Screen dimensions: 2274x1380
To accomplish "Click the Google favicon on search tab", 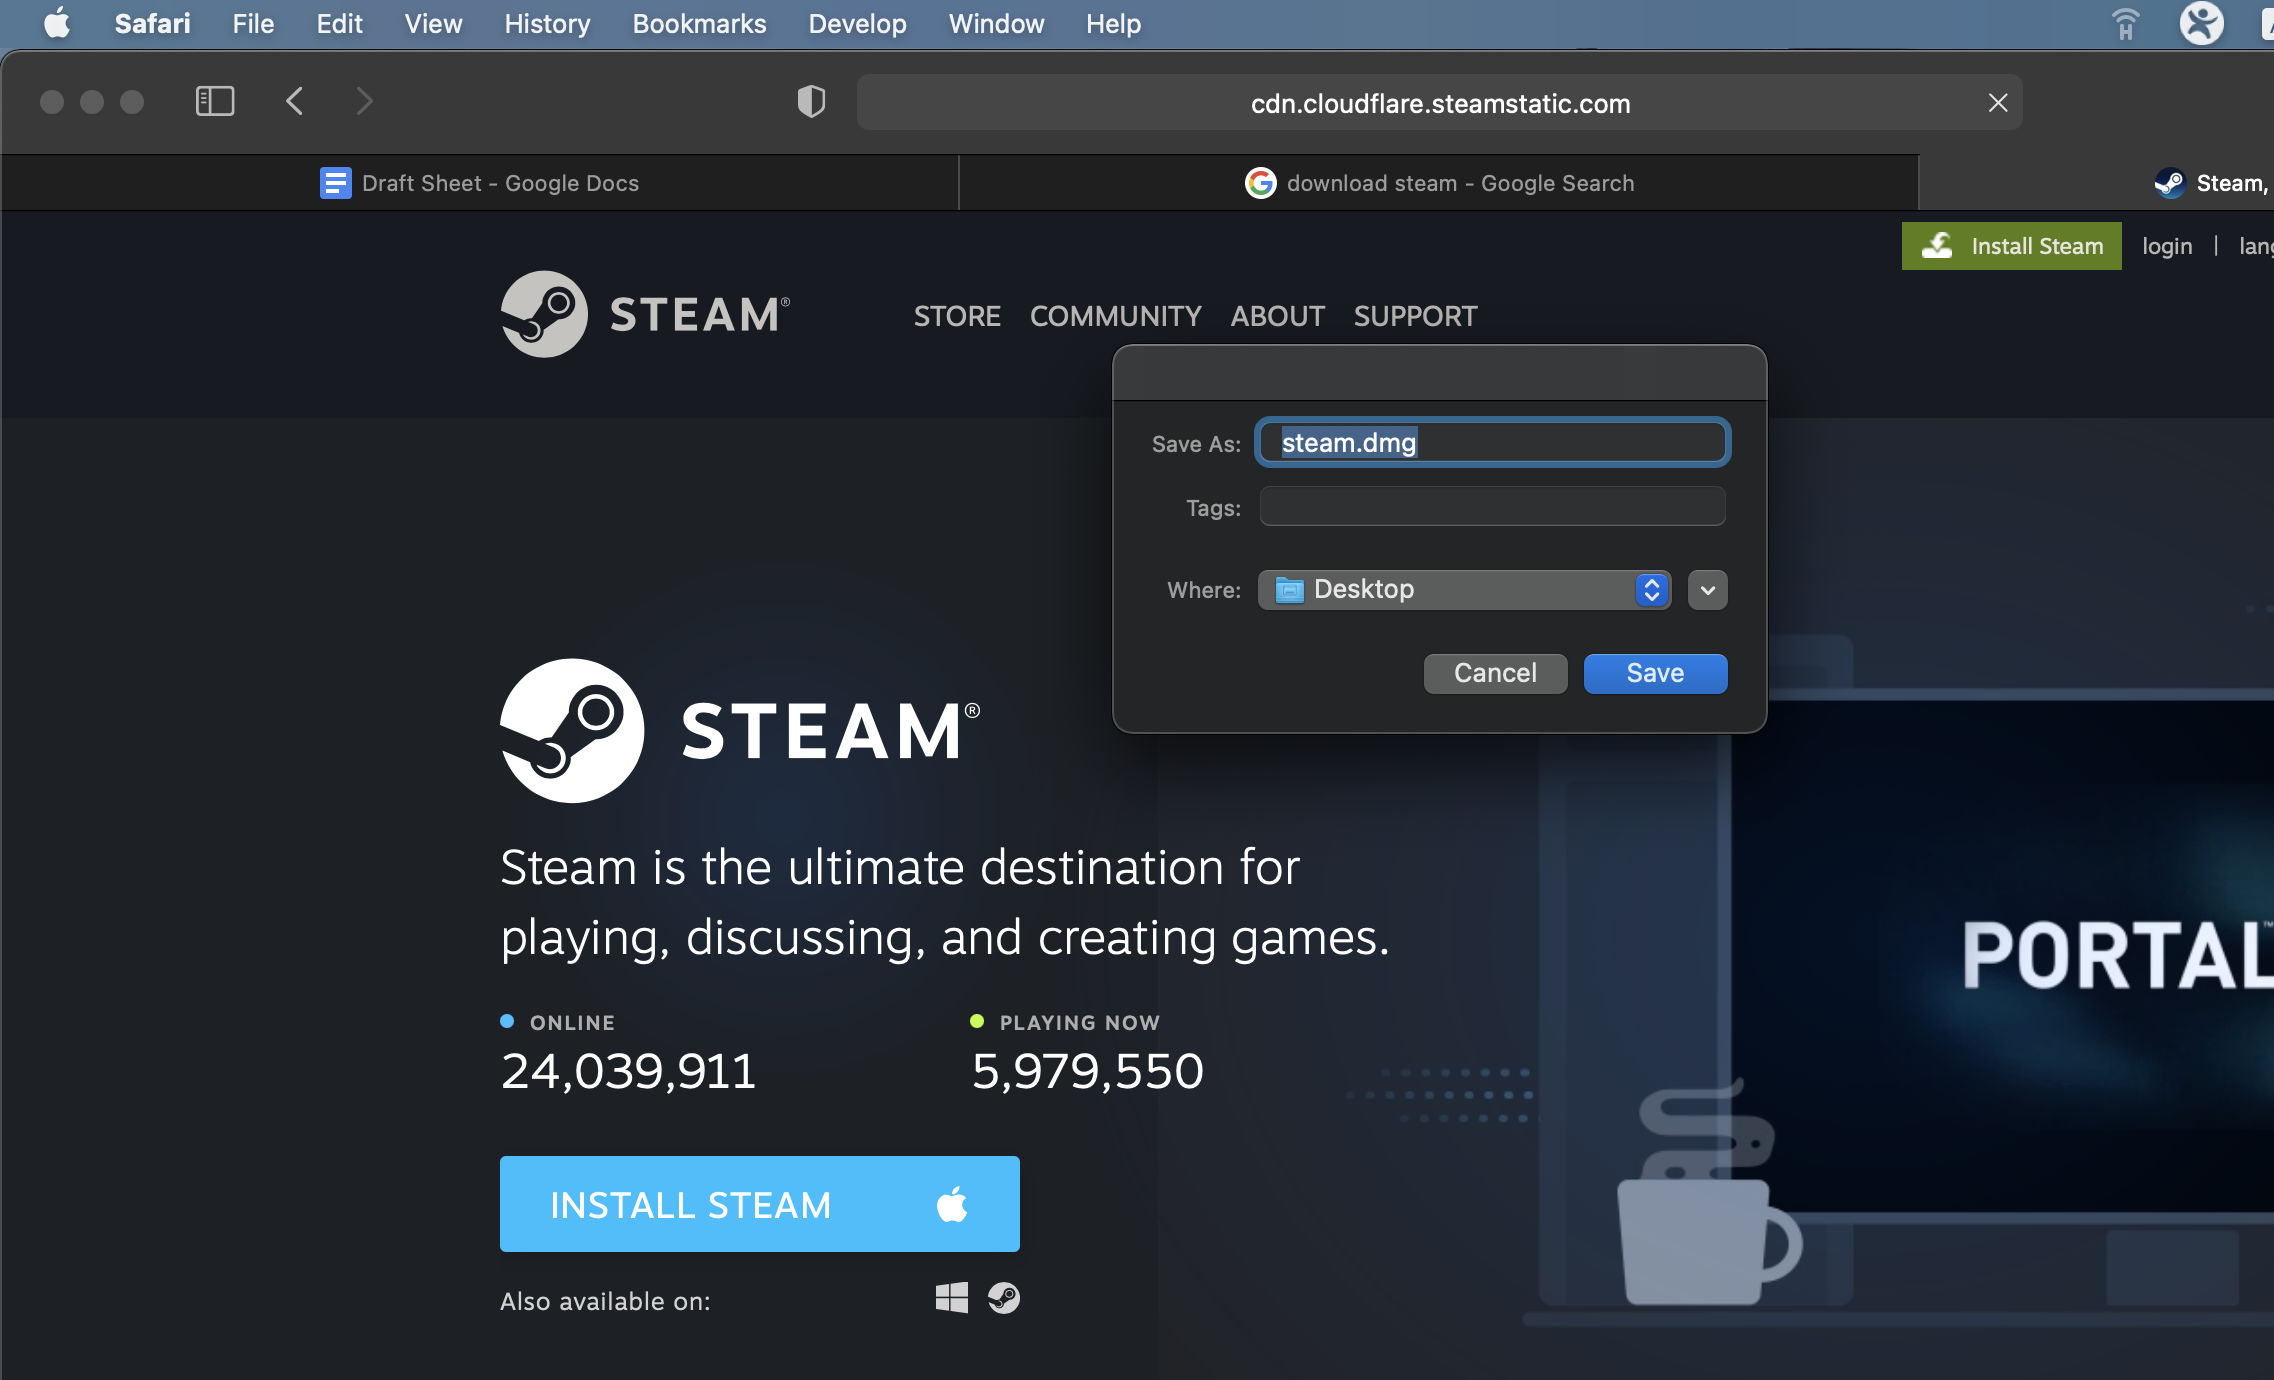I will point(1260,183).
